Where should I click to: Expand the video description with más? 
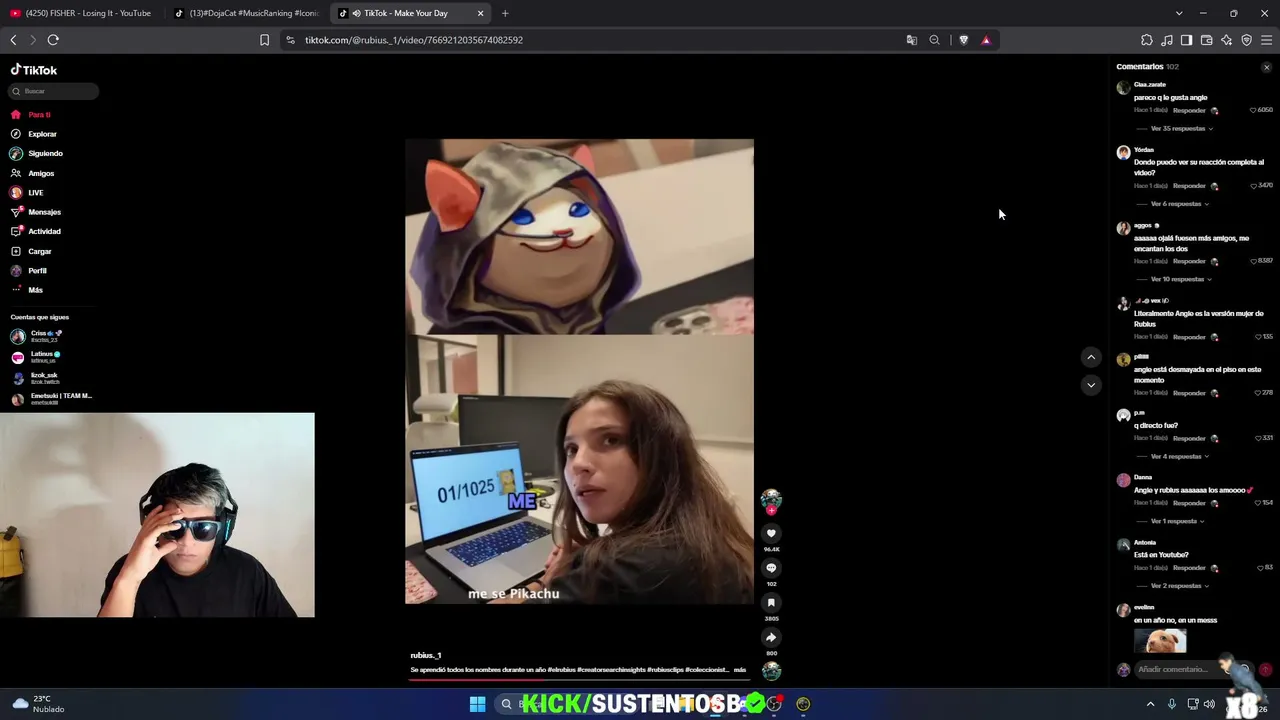(x=740, y=670)
